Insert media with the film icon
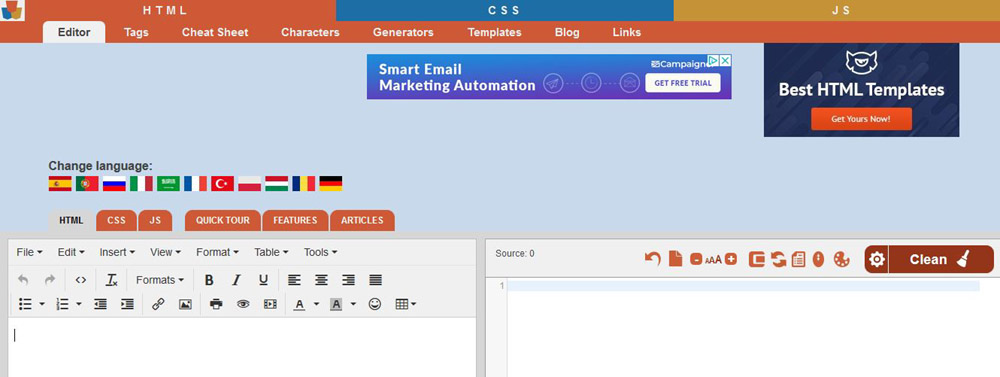The width and height of the screenshot is (1000, 377). pyautogui.click(x=270, y=304)
